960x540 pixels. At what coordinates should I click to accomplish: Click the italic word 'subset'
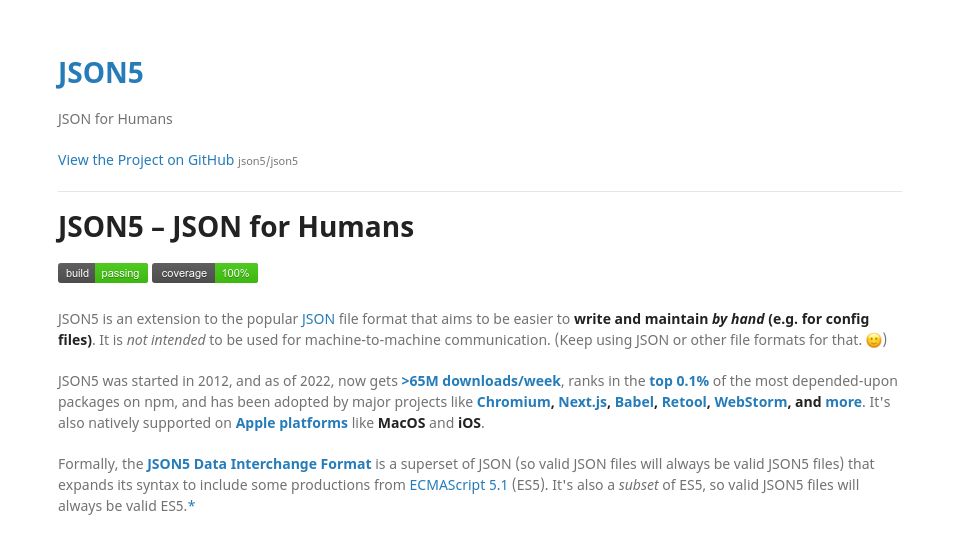pyautogui.click(x=639, y=485)
